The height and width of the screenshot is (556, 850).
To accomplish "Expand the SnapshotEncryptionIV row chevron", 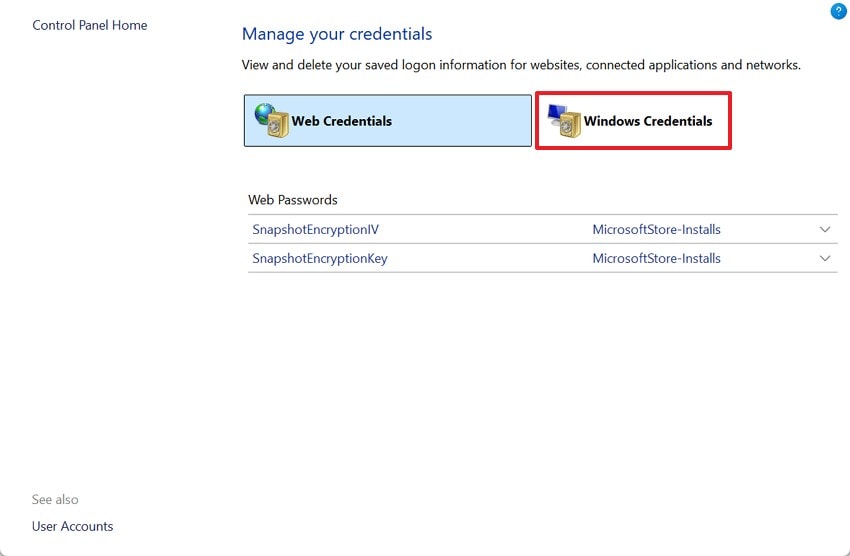I will click(825, 229).
